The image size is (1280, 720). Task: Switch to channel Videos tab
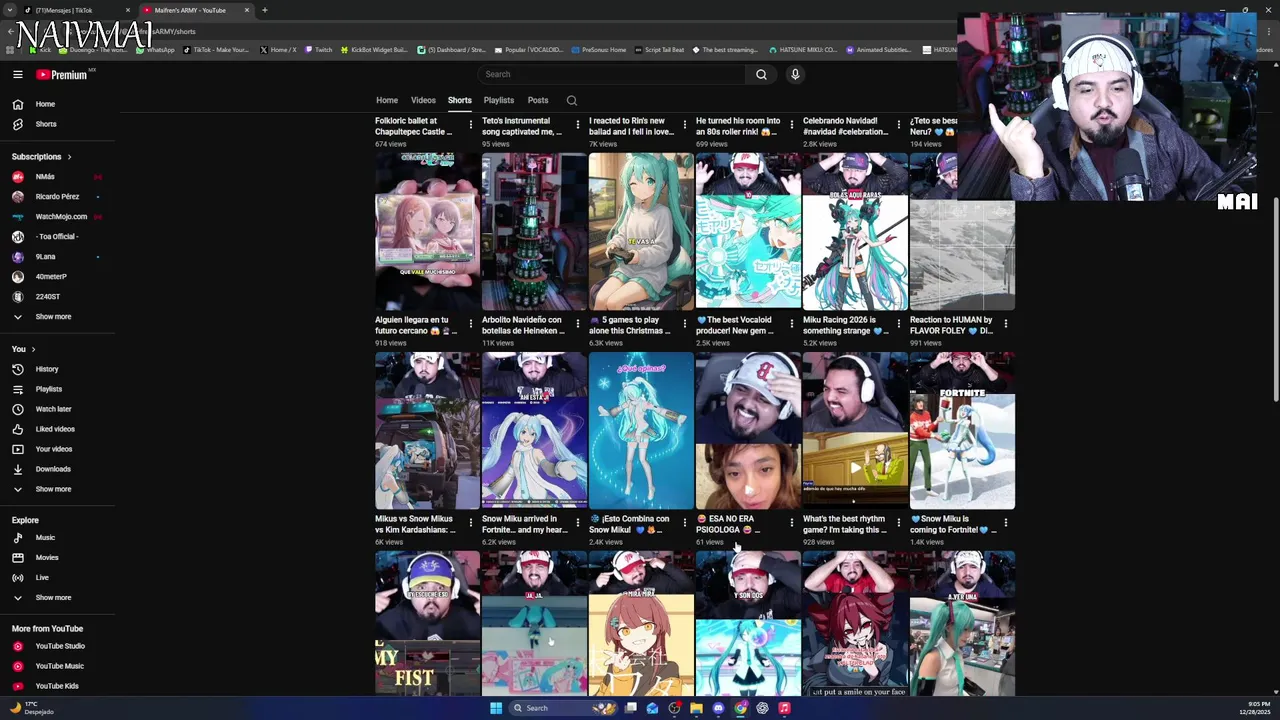(x=423, y=100)
